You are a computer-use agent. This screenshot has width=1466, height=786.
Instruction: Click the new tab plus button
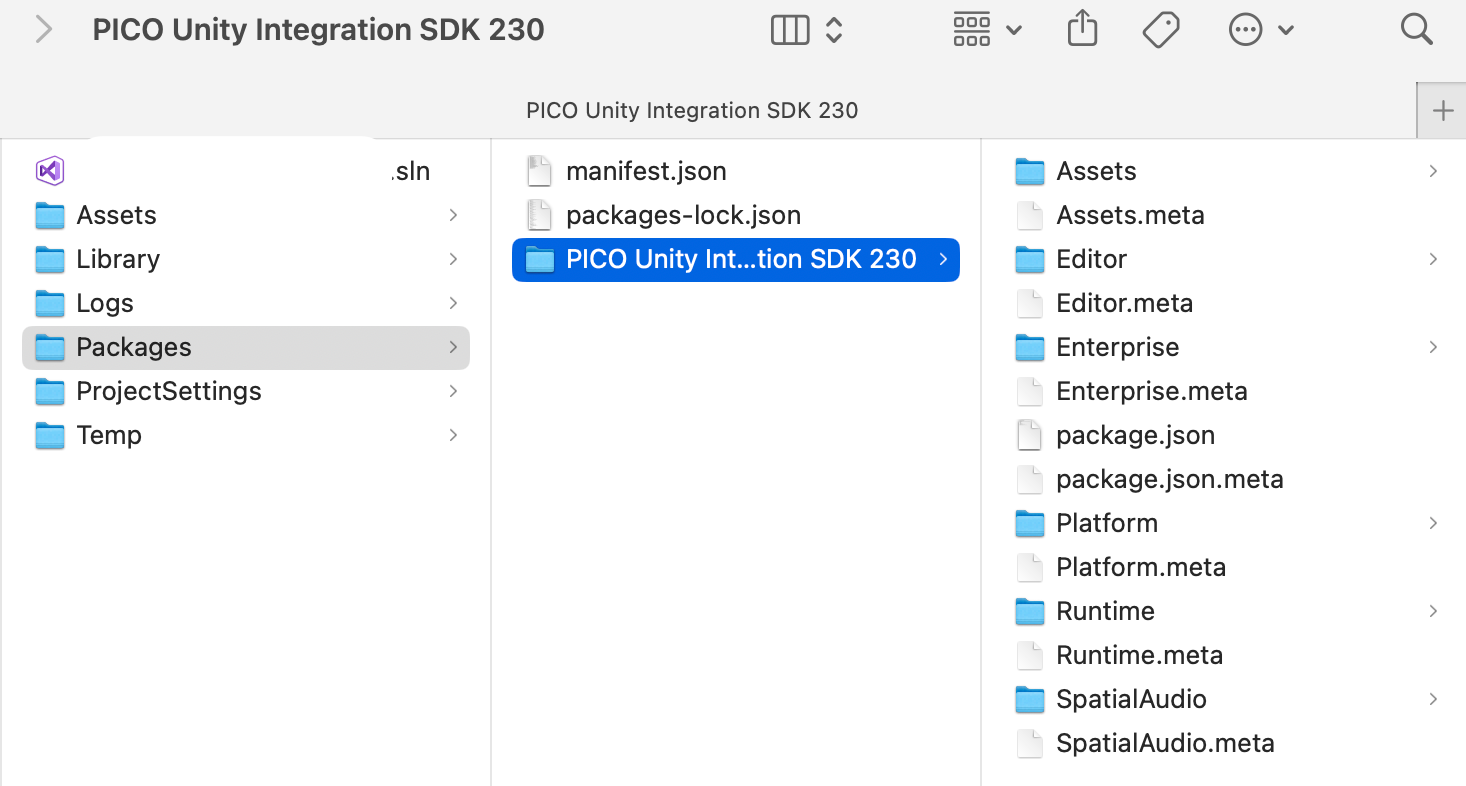(x=1444, y=110)
